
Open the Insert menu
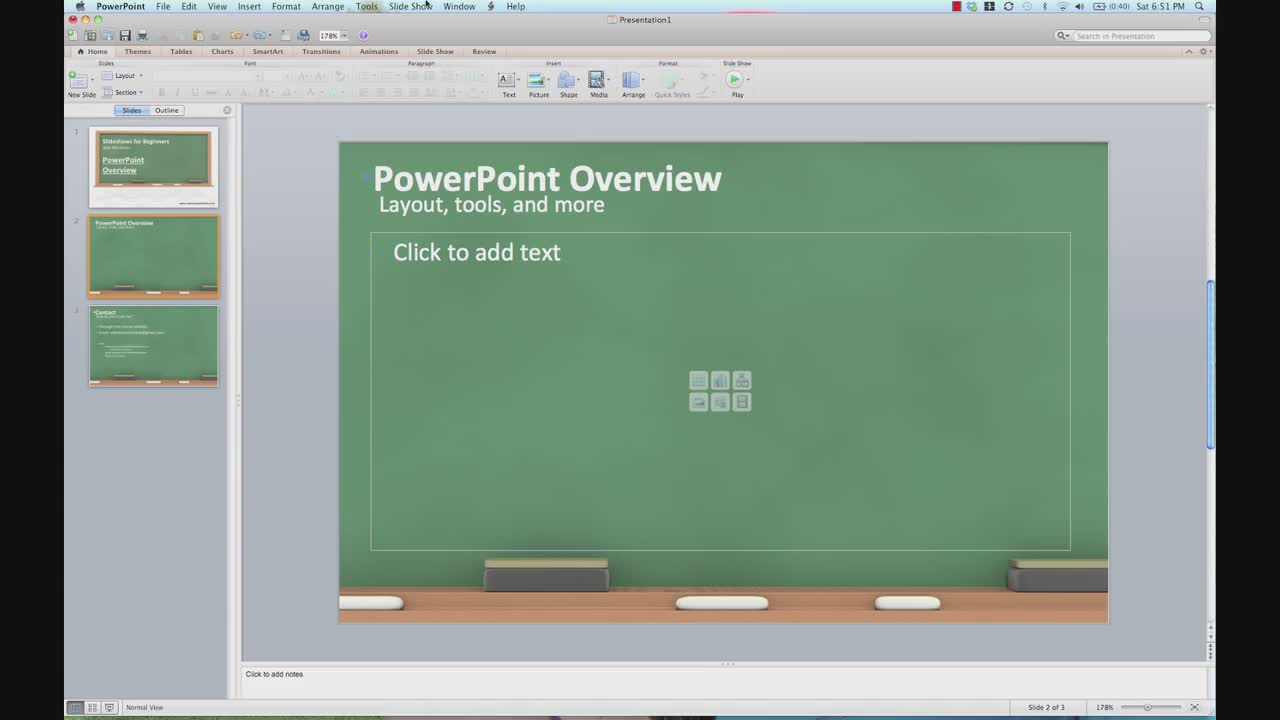click(x=249, y=6)
